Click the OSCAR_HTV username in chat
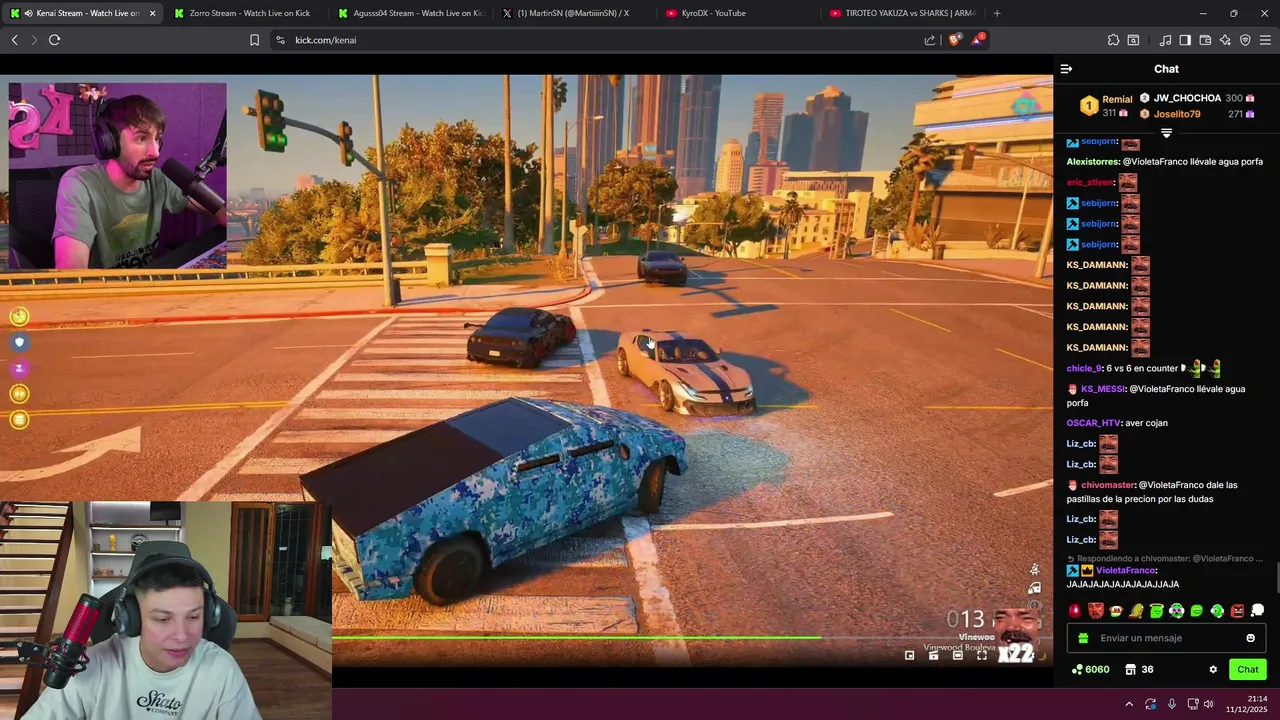The width and height of the screenshot is (1280, 720). pos(1094,423)
